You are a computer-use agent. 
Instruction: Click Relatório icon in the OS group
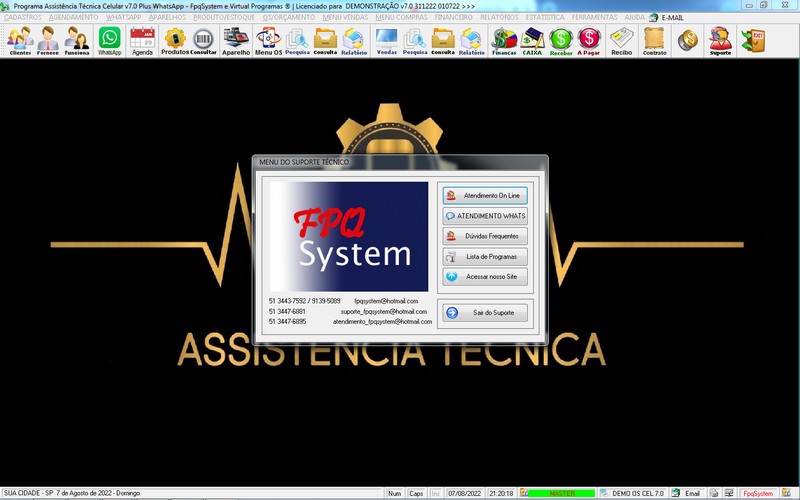pos(354,41)
